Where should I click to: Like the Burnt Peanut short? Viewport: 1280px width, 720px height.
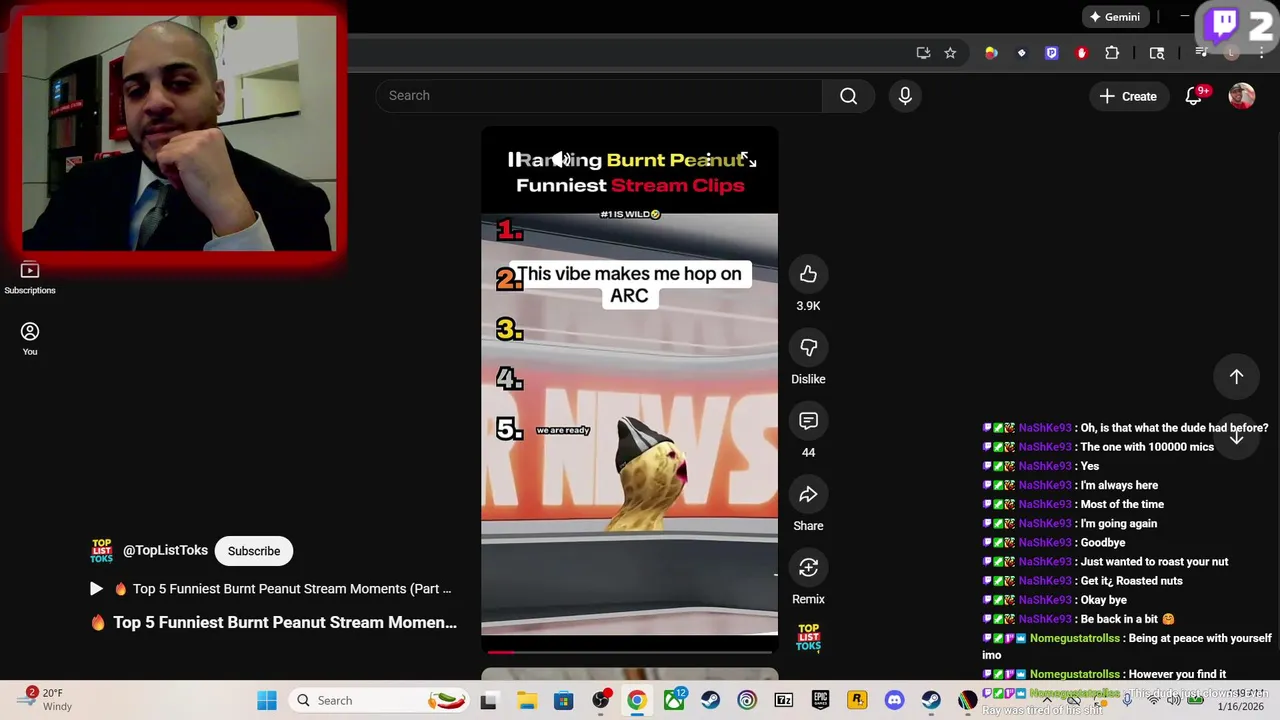(x=808, y=274)
